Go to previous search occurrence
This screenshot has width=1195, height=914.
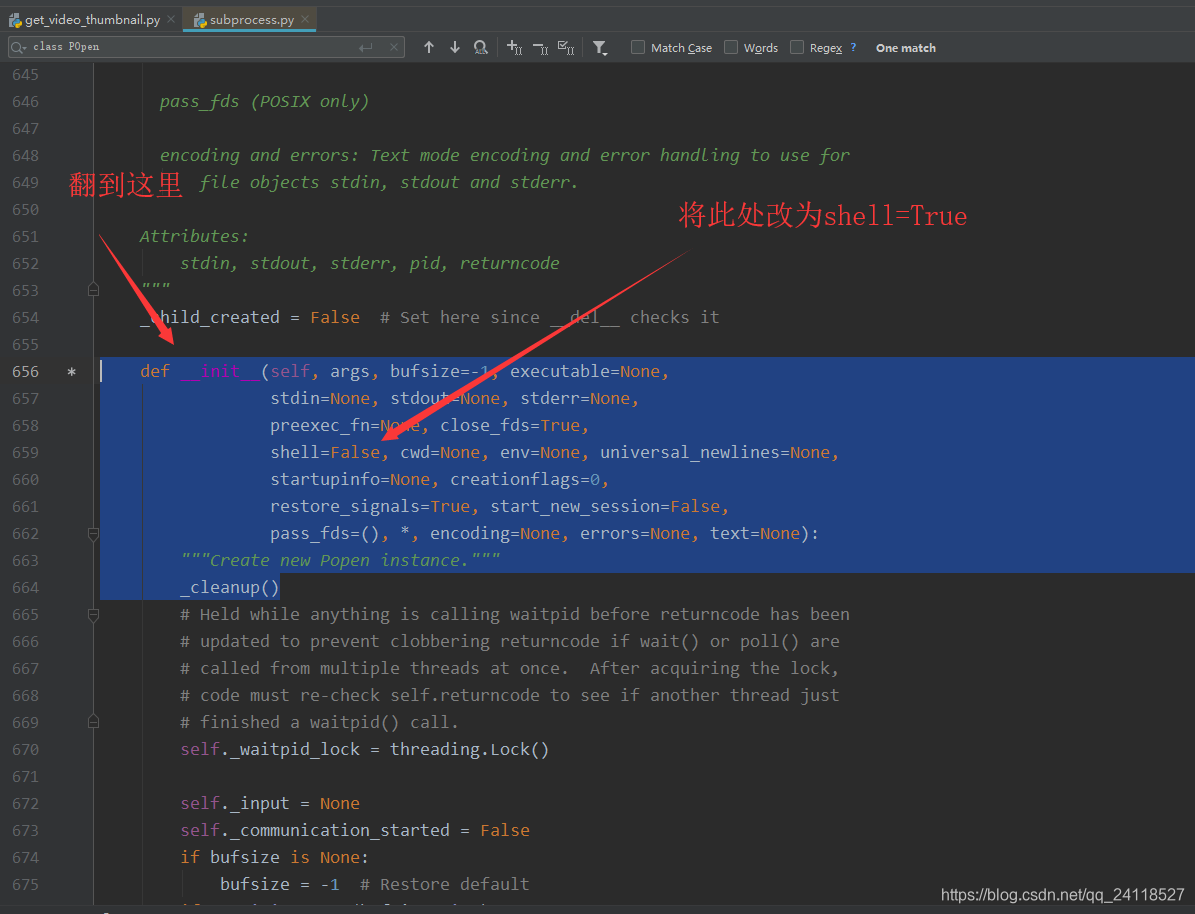(429, 47)
